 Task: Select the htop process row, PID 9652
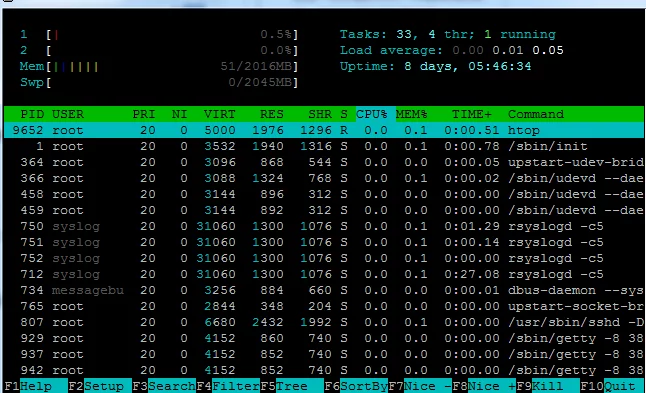tap(324, 130)
